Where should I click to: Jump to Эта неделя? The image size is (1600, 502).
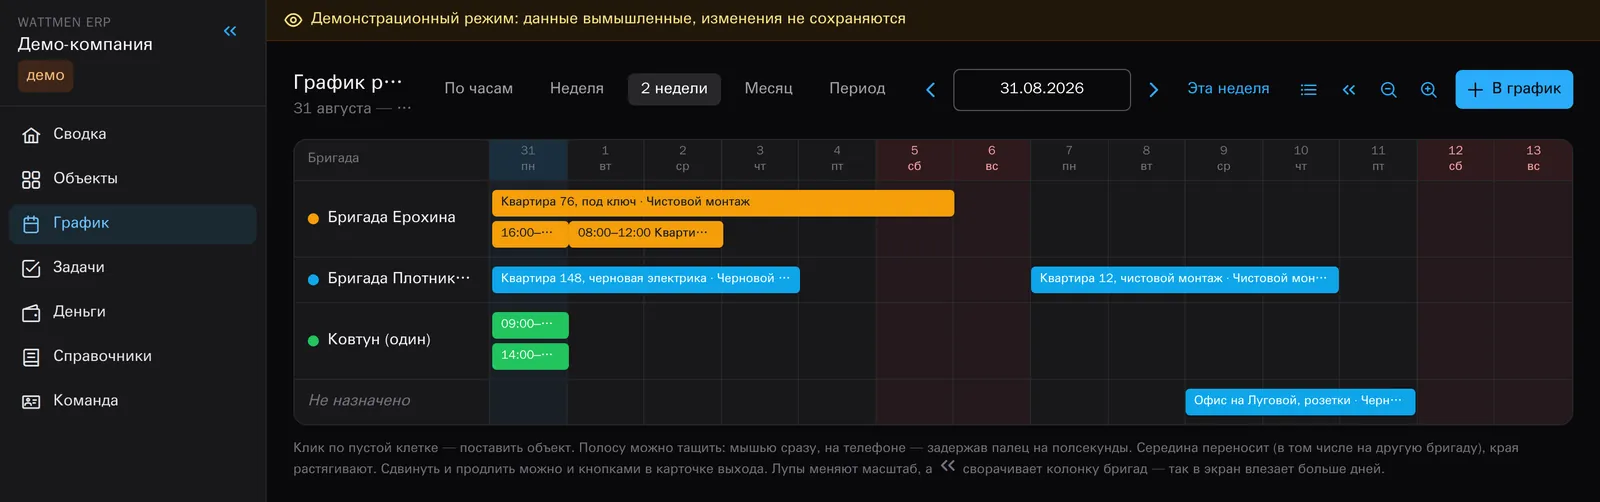pyautogui.click(x=1228, y=89)
